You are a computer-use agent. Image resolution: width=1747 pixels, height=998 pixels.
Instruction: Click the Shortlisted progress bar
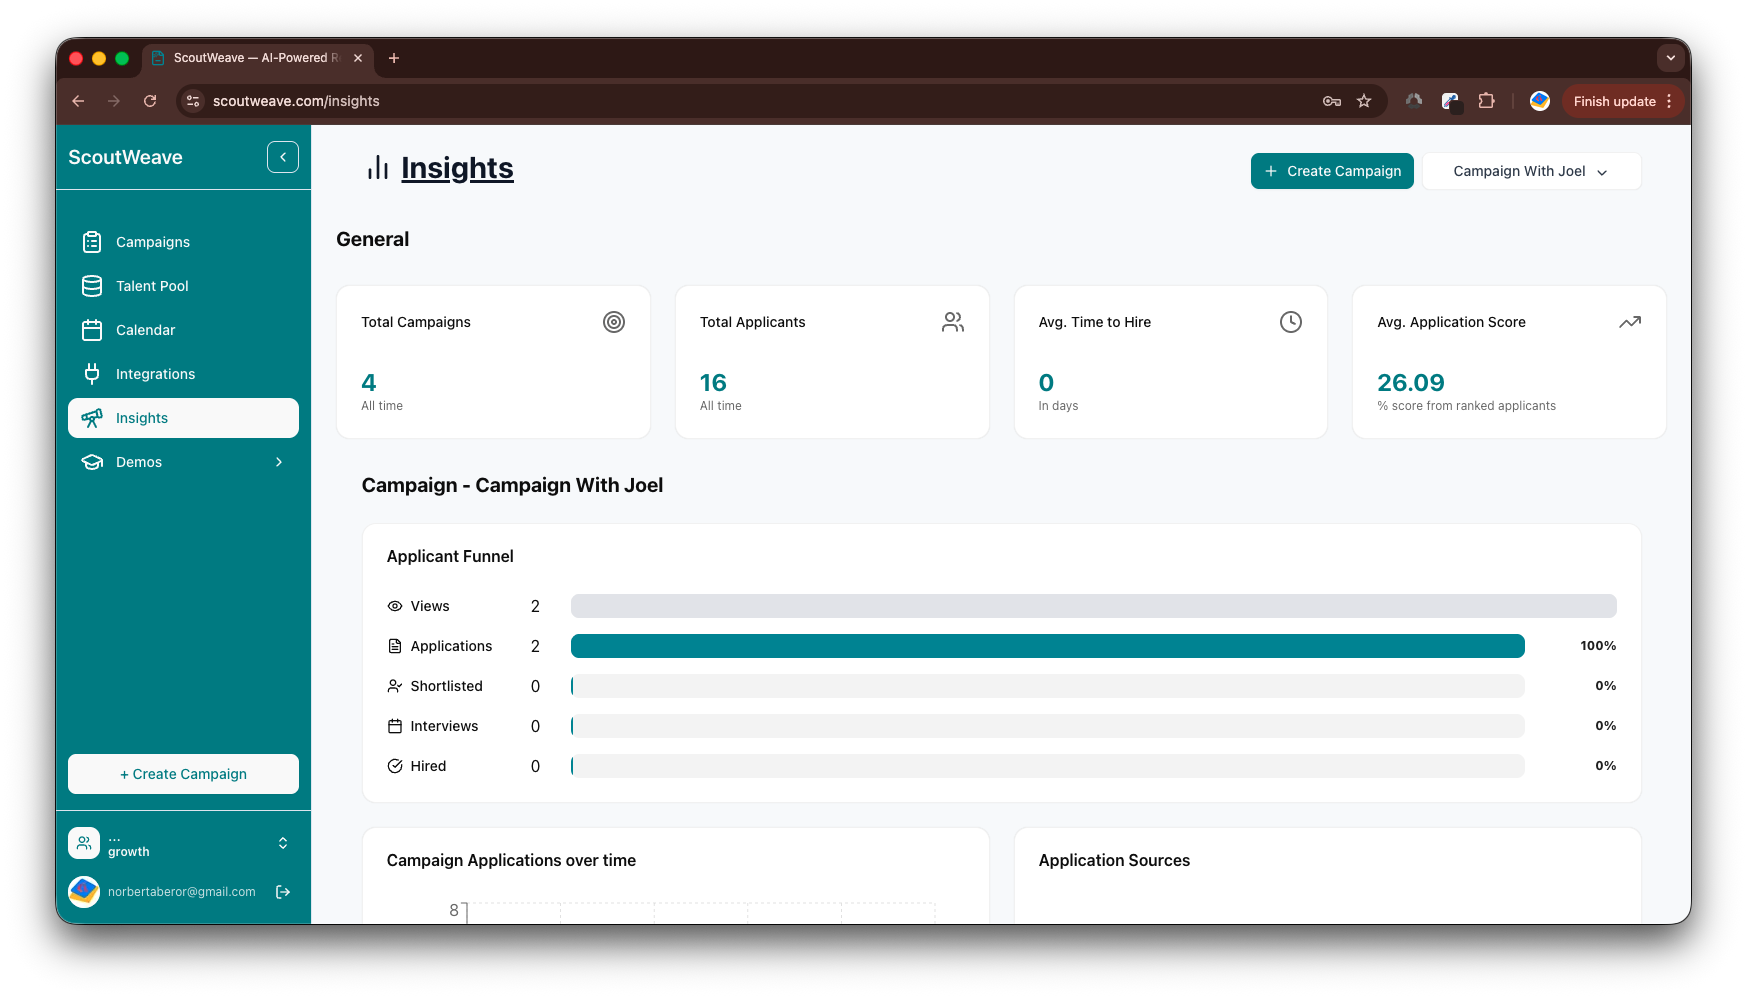pyautogui.click(x=1047, y=686)
